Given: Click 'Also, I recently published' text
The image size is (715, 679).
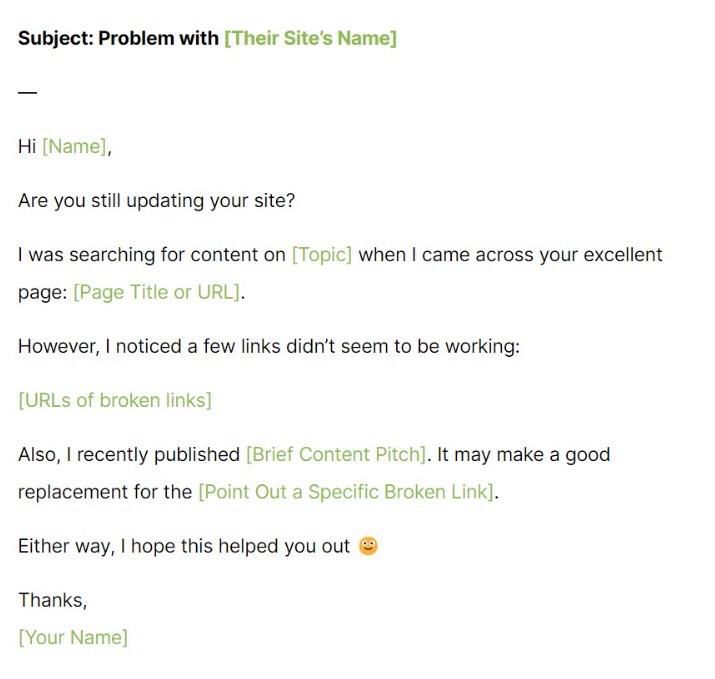Looking at the screenshot, I should pyautogui.click(x=129, y=454).
